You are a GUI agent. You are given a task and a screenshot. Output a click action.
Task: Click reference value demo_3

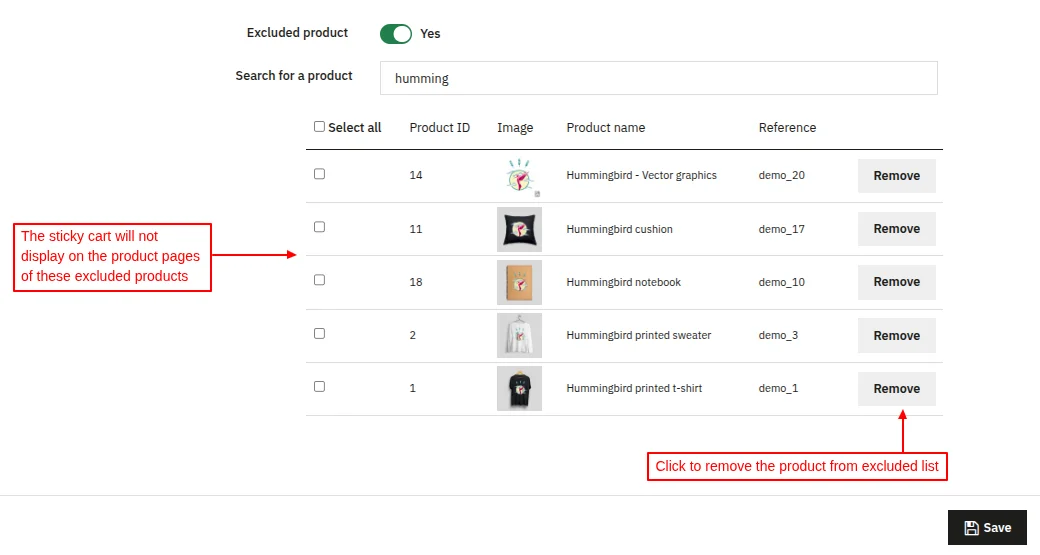pyautogui.click(x=779, y=336)
